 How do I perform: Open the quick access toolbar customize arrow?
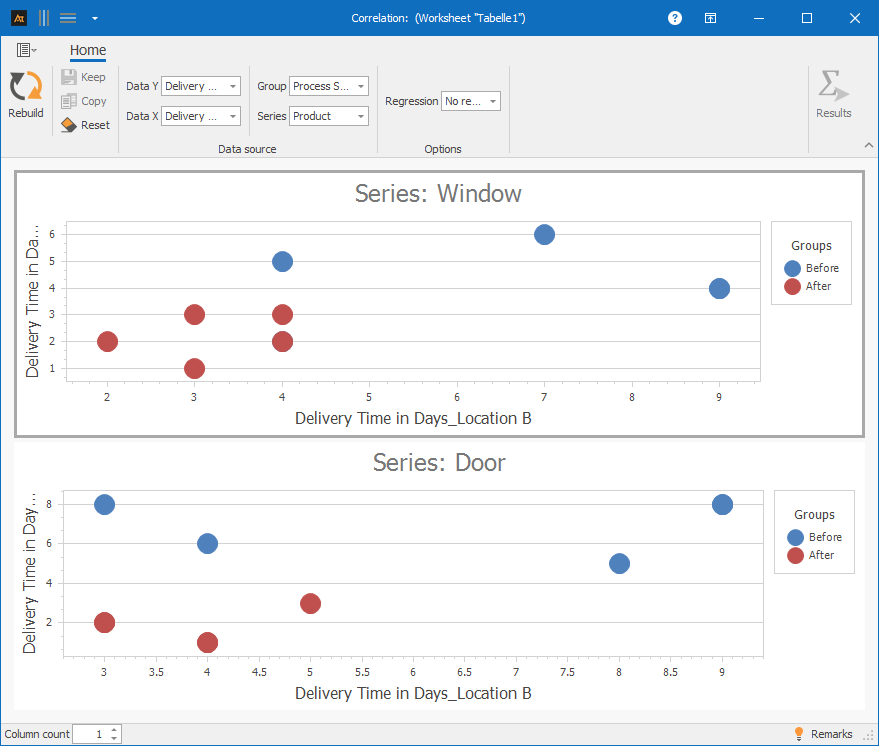click(94, 18)
